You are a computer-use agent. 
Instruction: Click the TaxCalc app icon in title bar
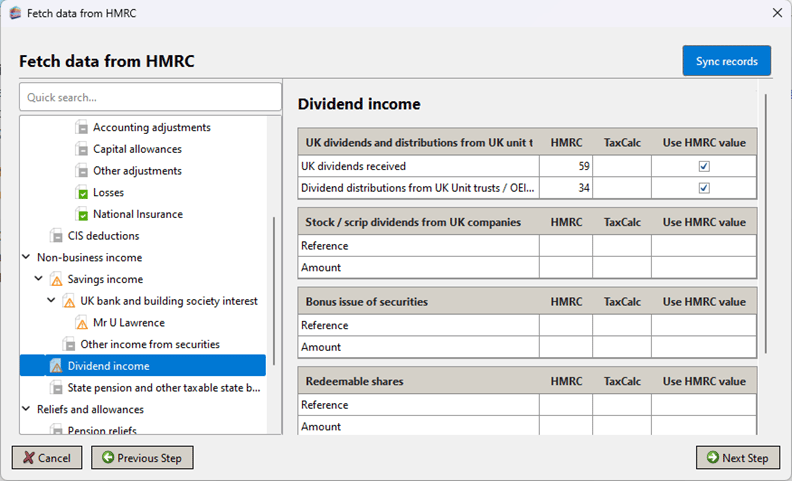16,13
